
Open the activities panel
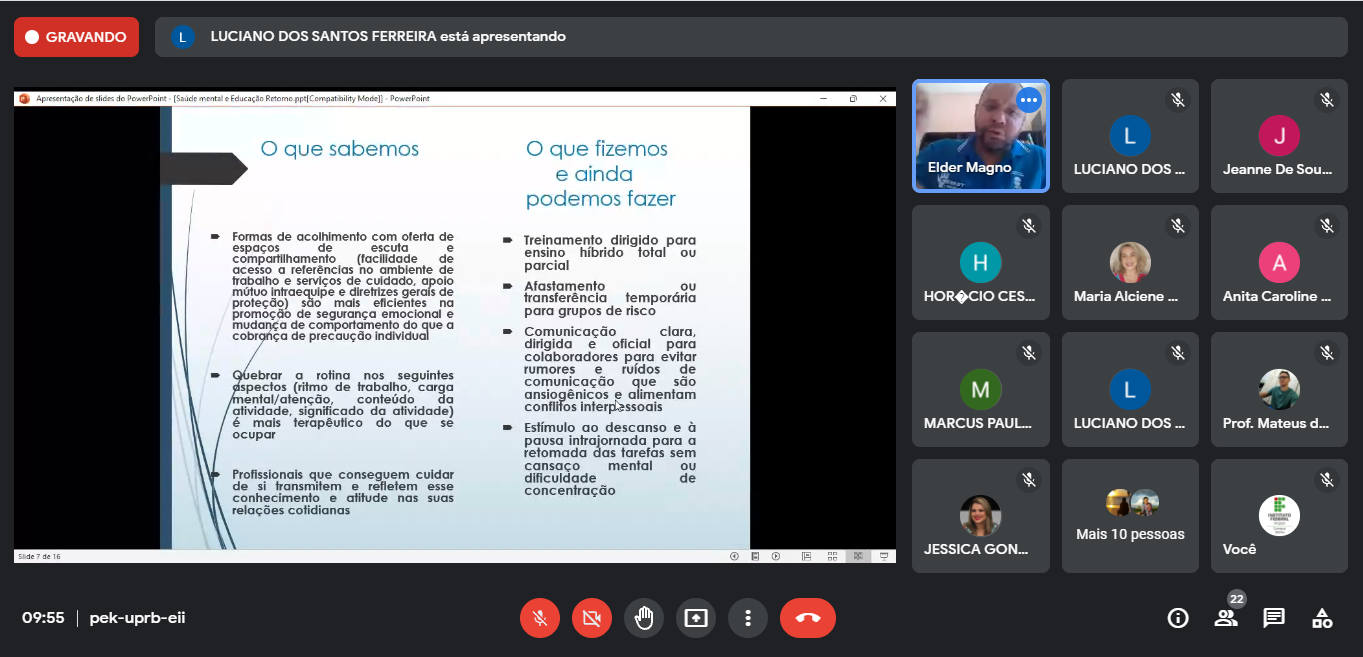click(x=1322, y=618)
